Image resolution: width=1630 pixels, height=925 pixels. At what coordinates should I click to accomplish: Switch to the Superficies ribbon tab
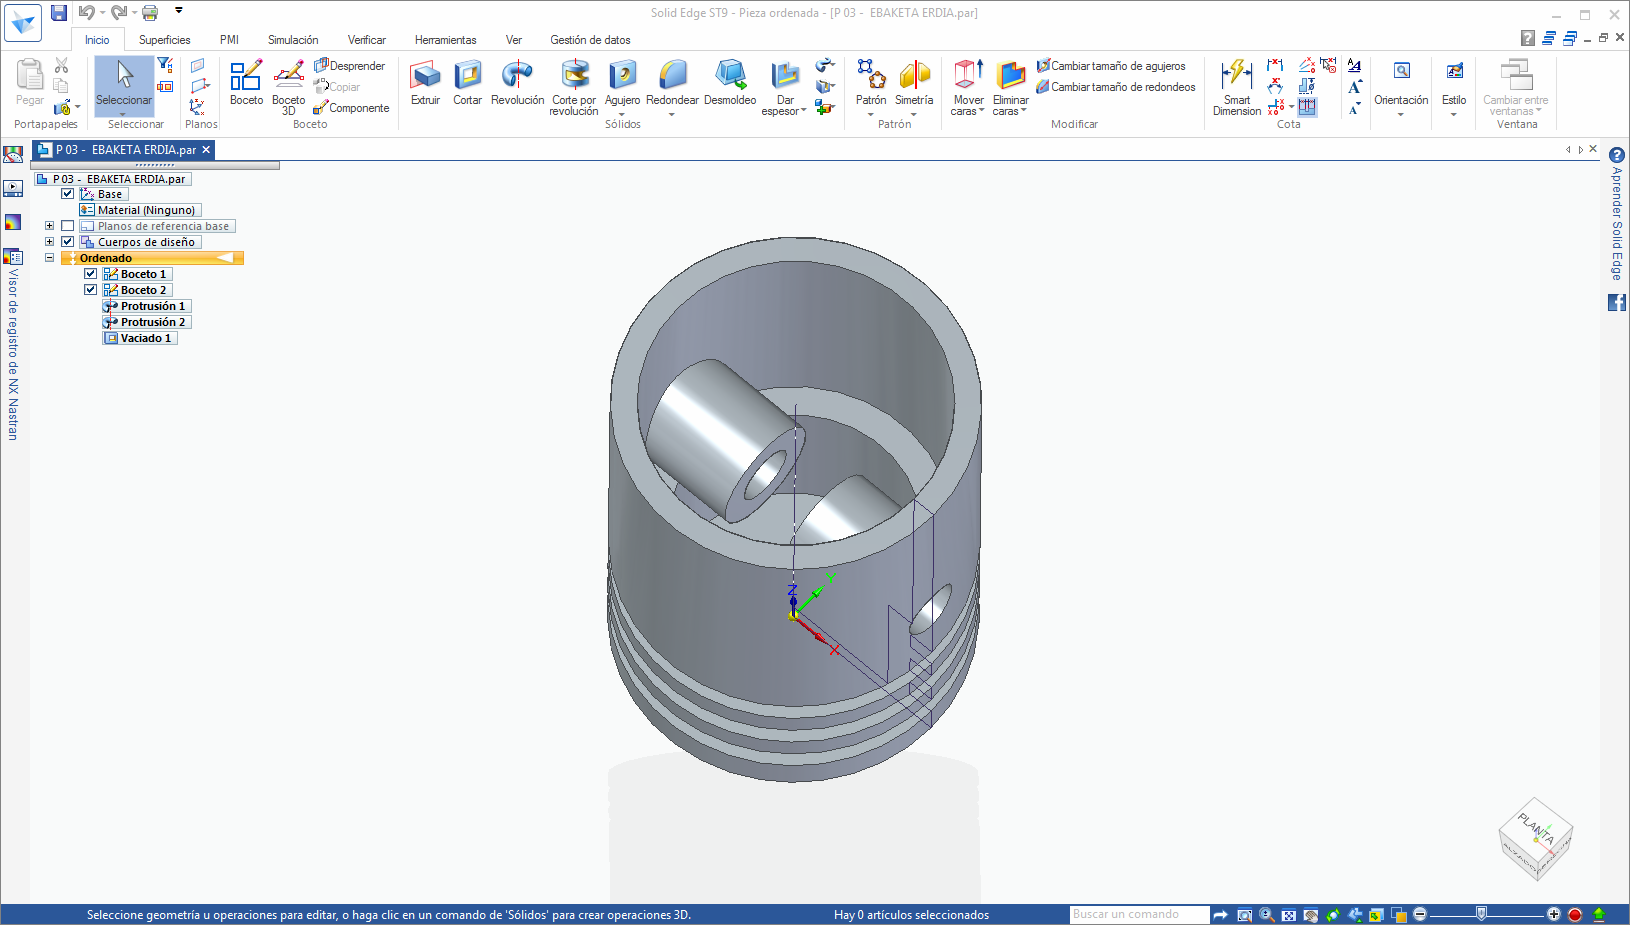[x=164, y=40]
